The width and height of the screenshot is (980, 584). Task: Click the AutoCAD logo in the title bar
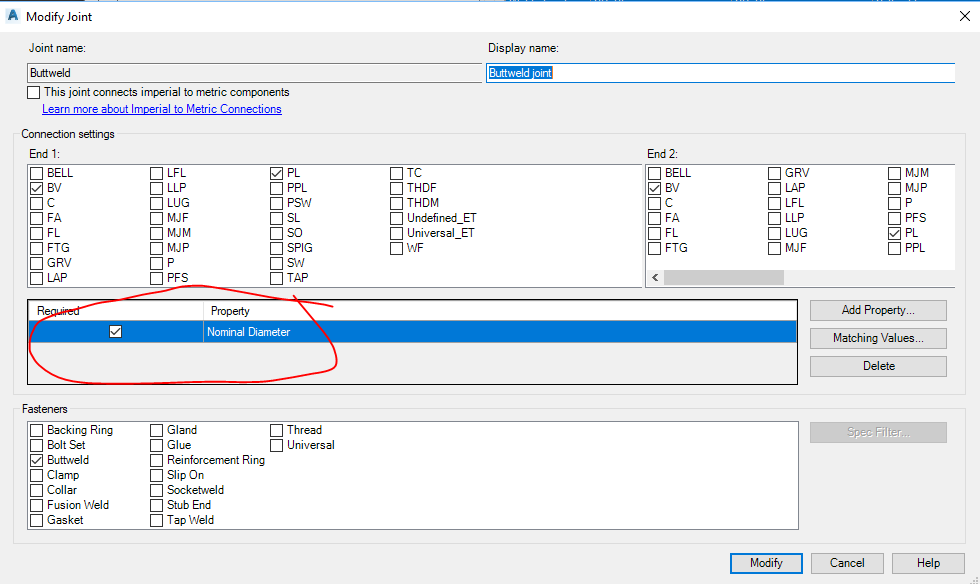(12, 16)
